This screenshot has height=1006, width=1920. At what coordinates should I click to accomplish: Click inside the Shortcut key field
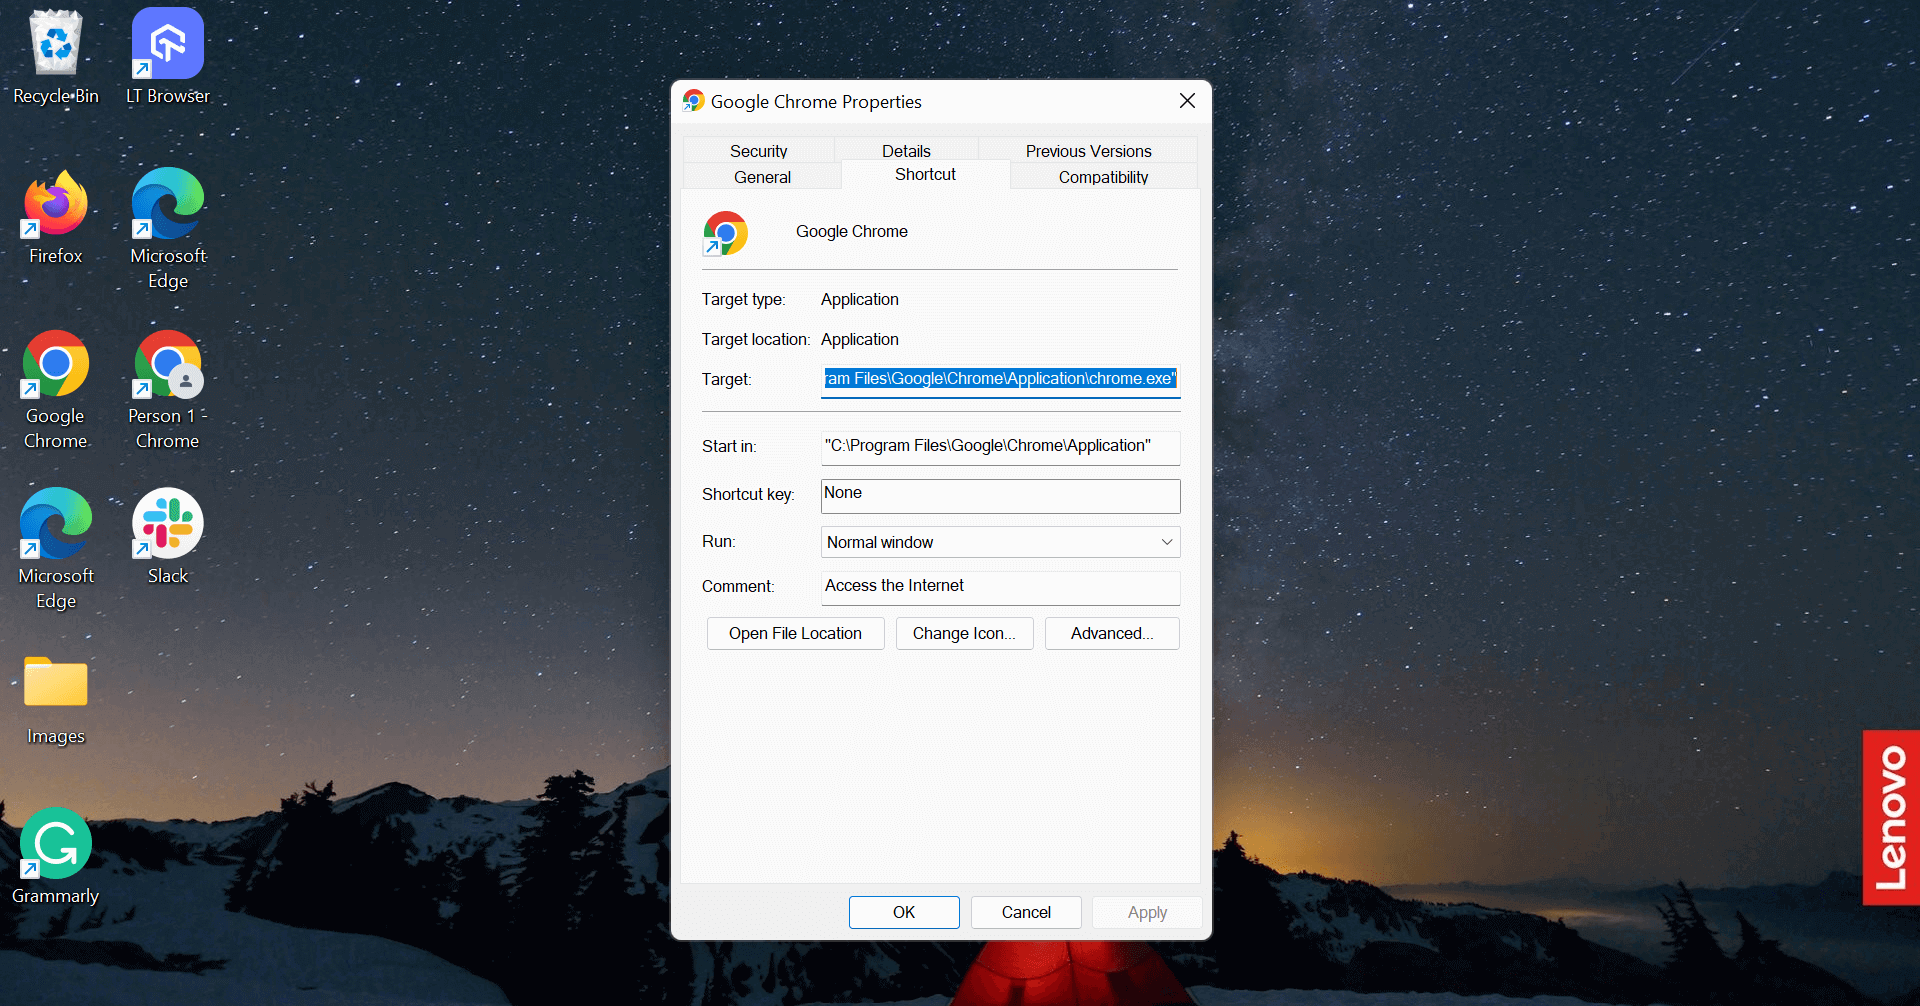coord(999,495)
